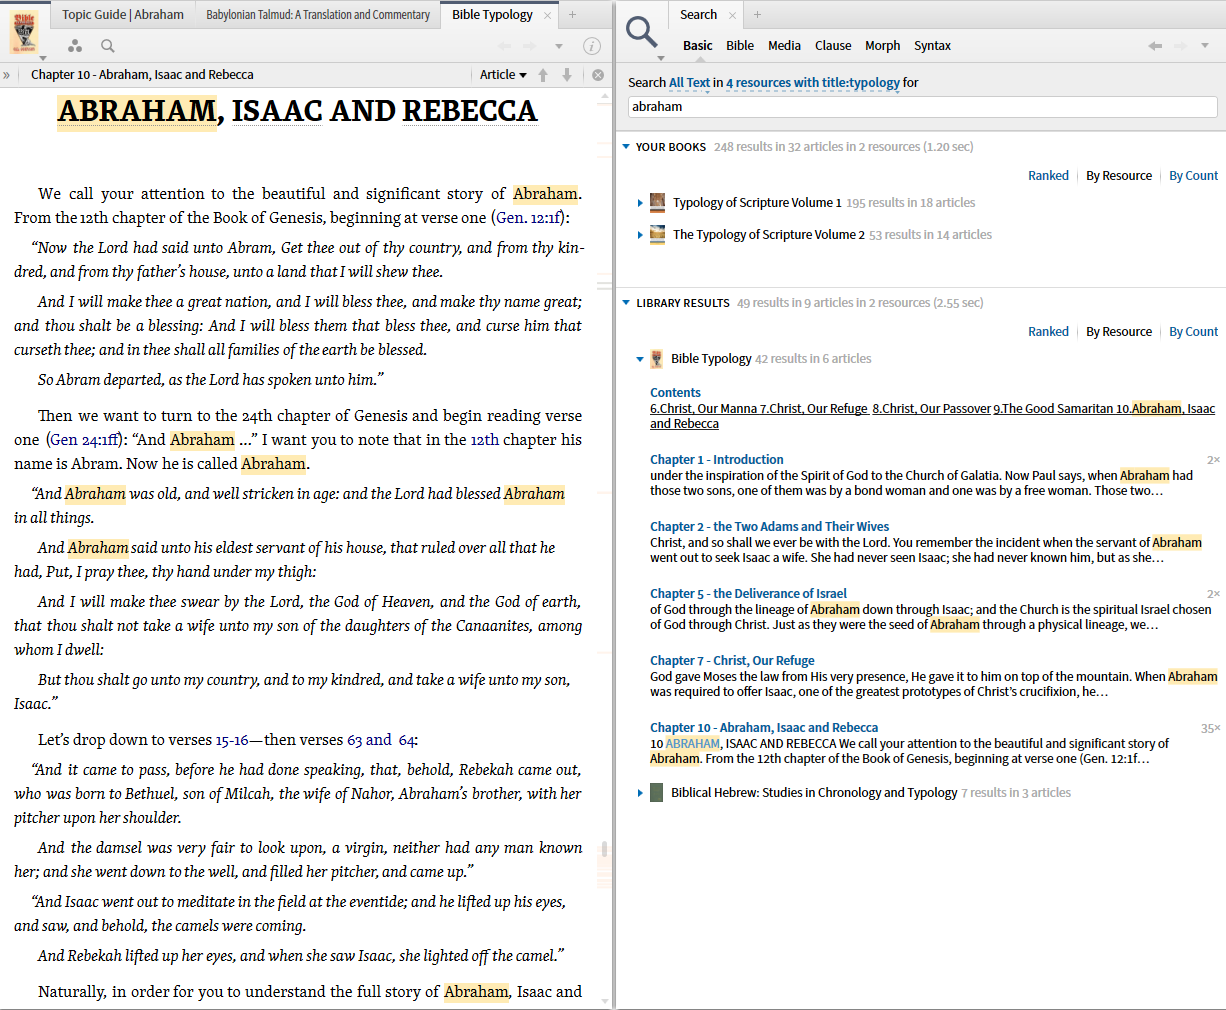Open resource information icon
The width and height of the screenshot is (1226, 1010).
coord(592,46)
